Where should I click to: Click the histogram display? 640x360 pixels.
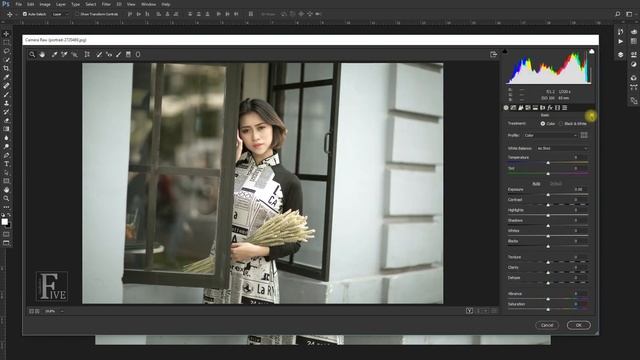[x=548, y=68]
